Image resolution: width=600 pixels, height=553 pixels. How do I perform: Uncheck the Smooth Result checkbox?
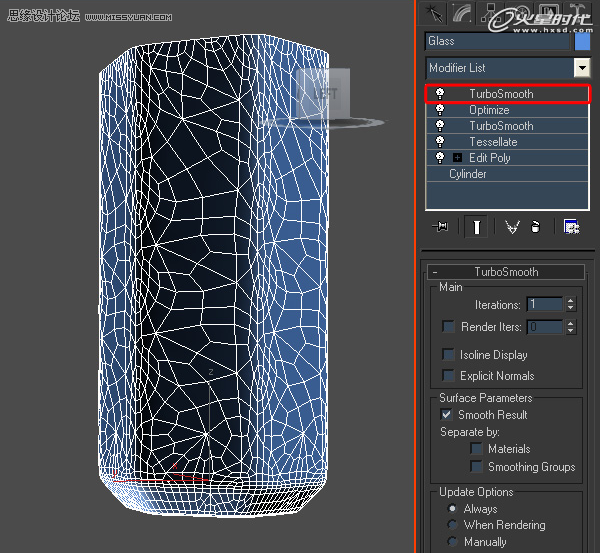point(446,414)
